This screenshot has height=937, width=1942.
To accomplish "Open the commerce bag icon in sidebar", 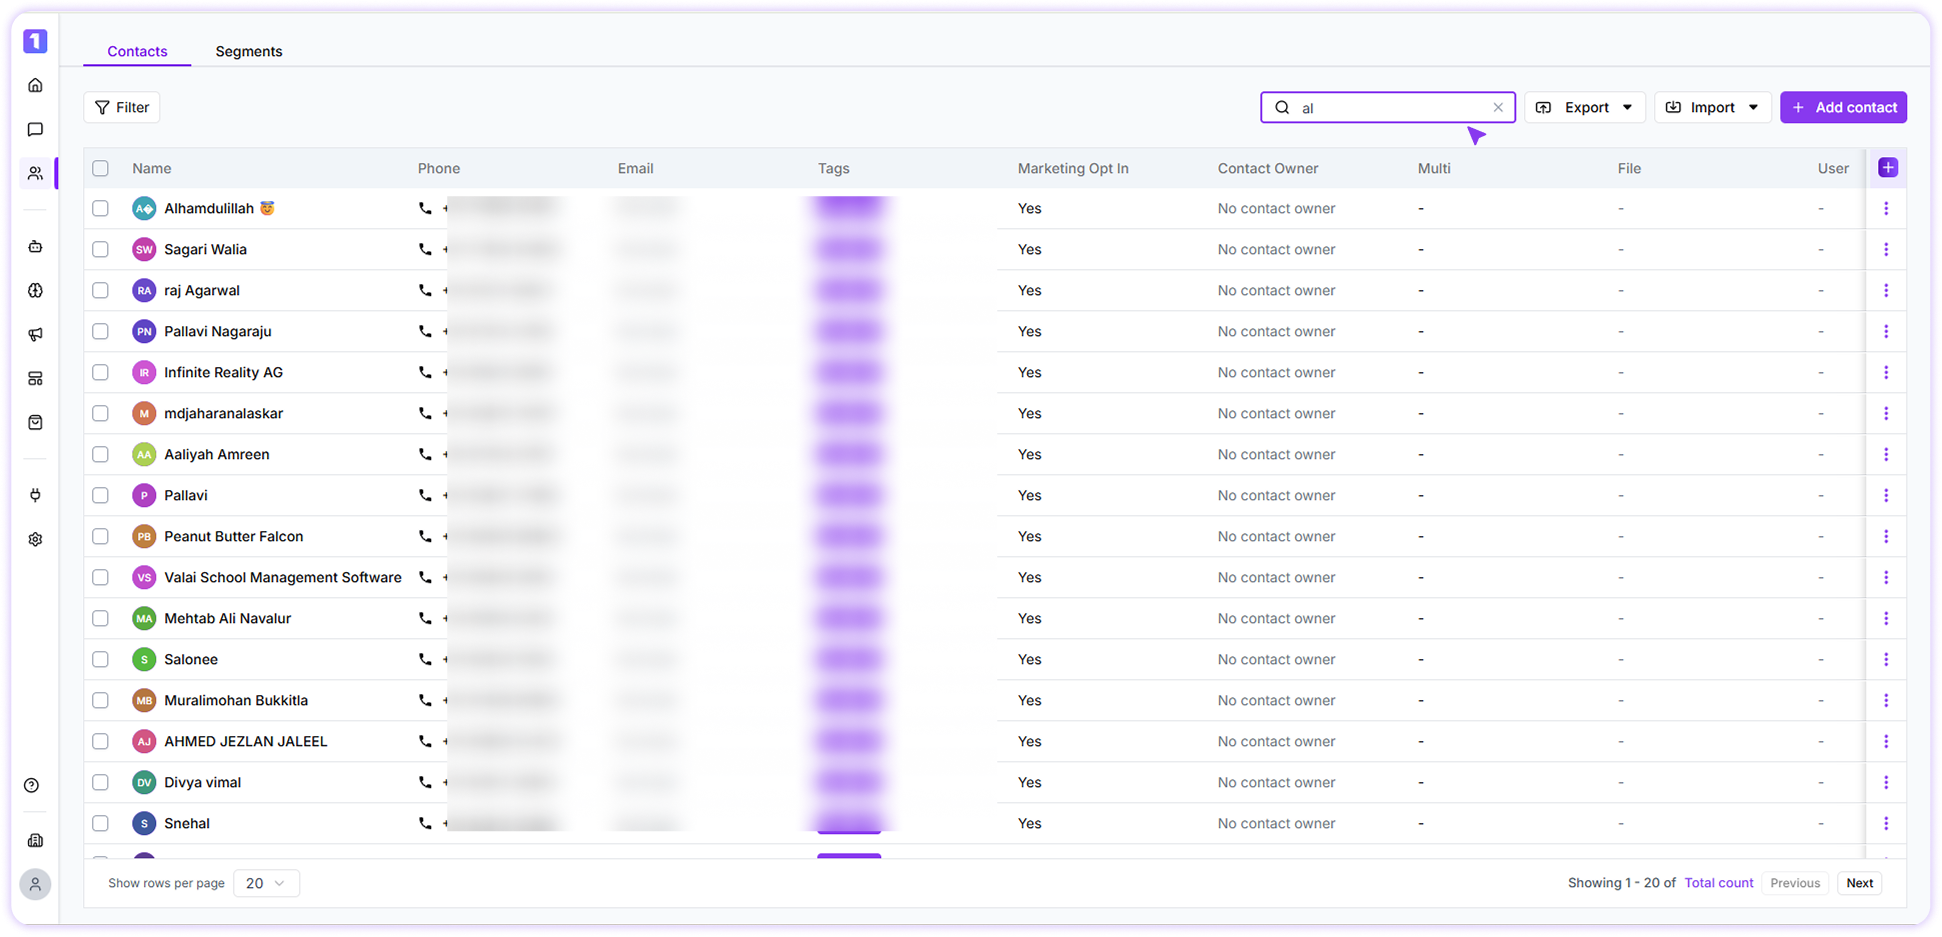I will [35, 422].
